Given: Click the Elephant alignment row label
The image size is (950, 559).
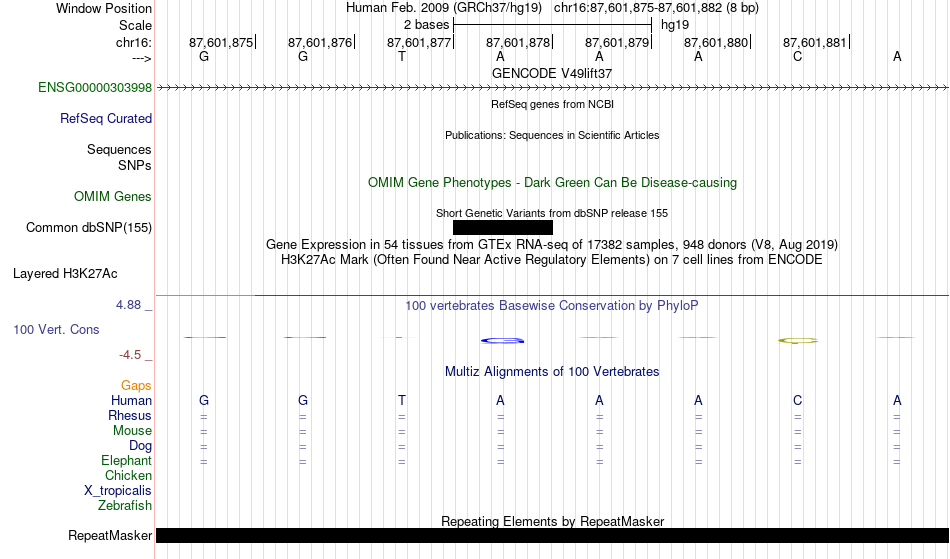Looking at the screenshot, I should pos(127,461).
